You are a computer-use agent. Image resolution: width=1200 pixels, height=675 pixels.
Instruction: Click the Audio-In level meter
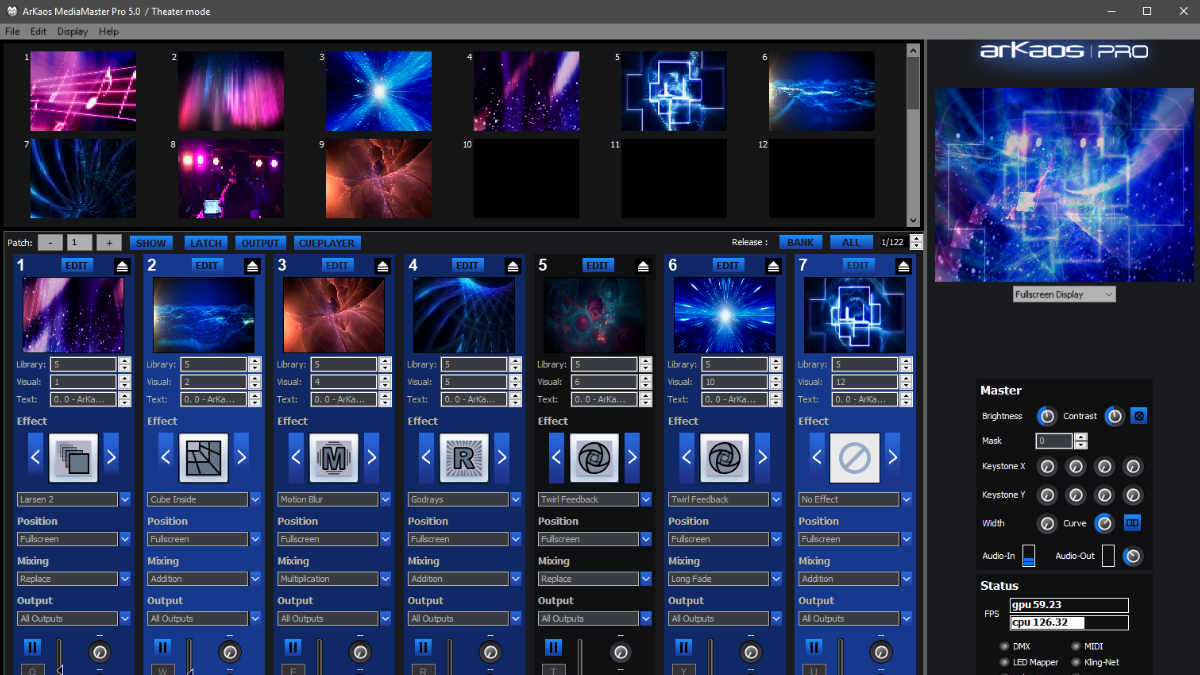tap(1028, 556)
